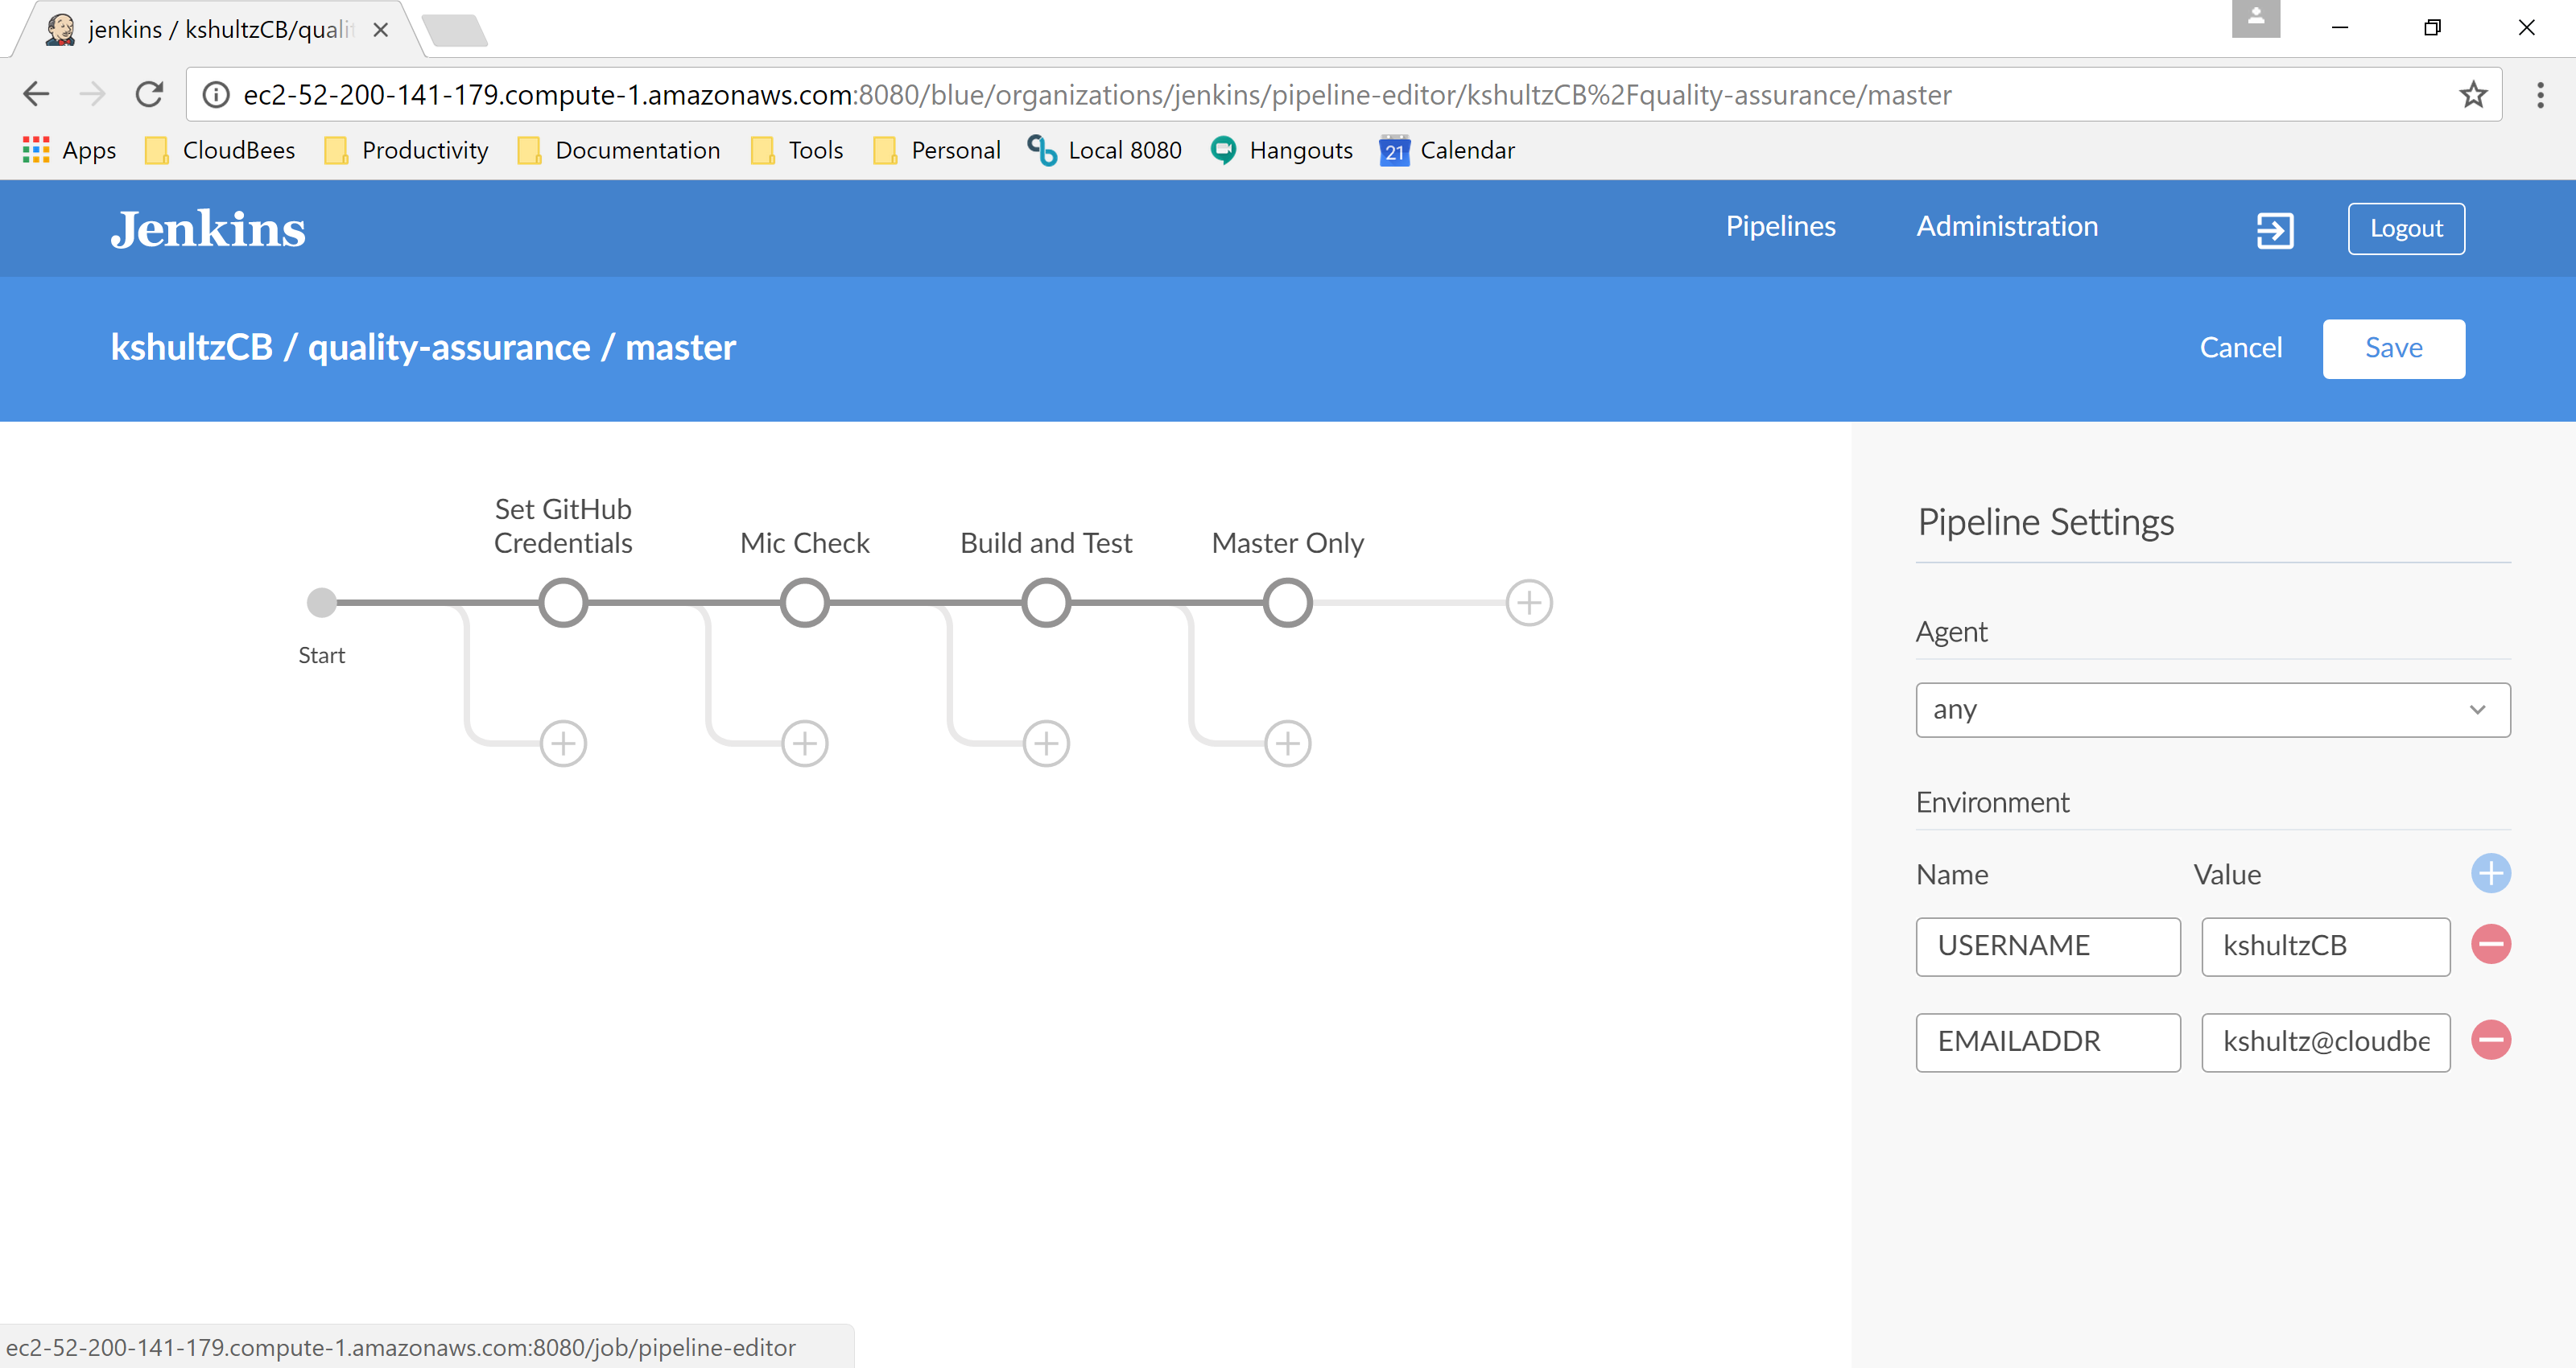
Task: Save the pipeline changes
Action: [2393, 348]
